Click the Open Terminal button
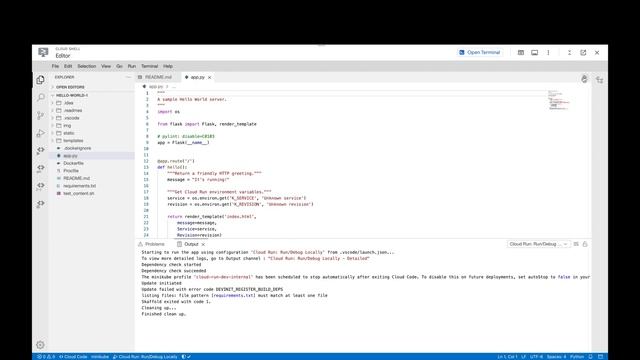 (x=480, y=53)
